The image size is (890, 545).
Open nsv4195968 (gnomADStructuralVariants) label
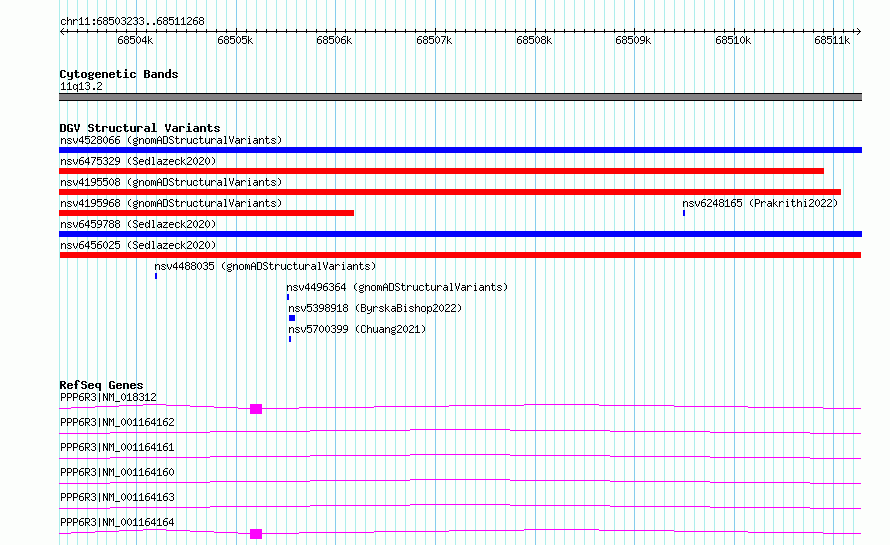(171, 203)
